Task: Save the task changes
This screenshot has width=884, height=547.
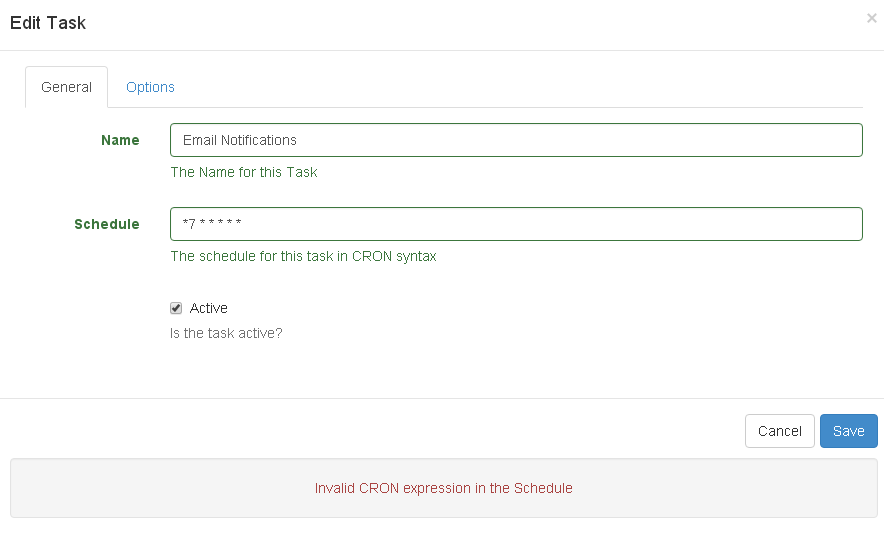Action: 848,431
